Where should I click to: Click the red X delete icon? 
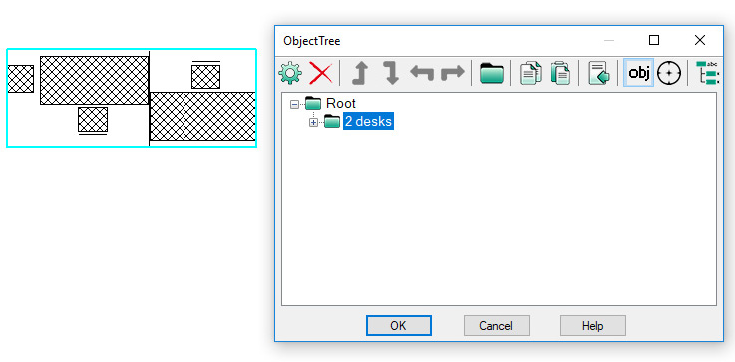coord(321,73)
